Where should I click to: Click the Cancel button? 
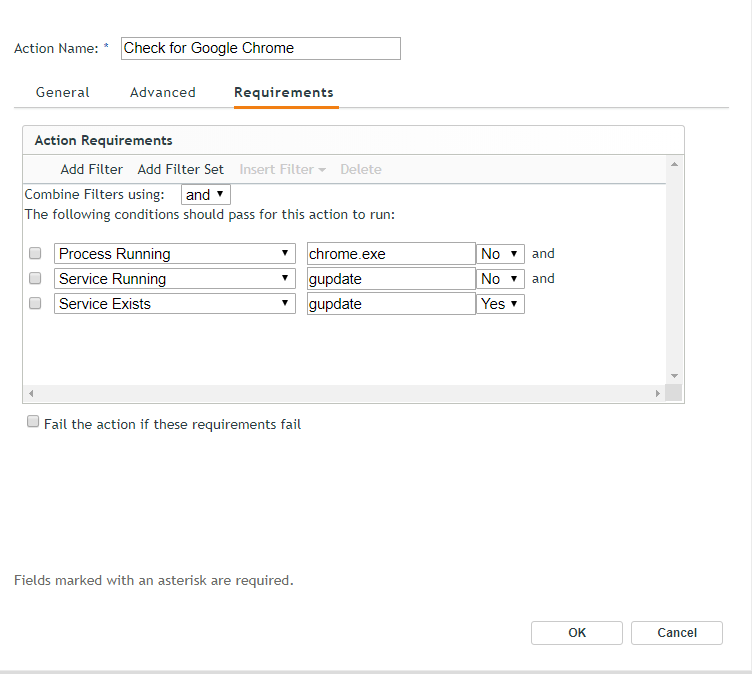pyautogui.click(x=677, y=633)
